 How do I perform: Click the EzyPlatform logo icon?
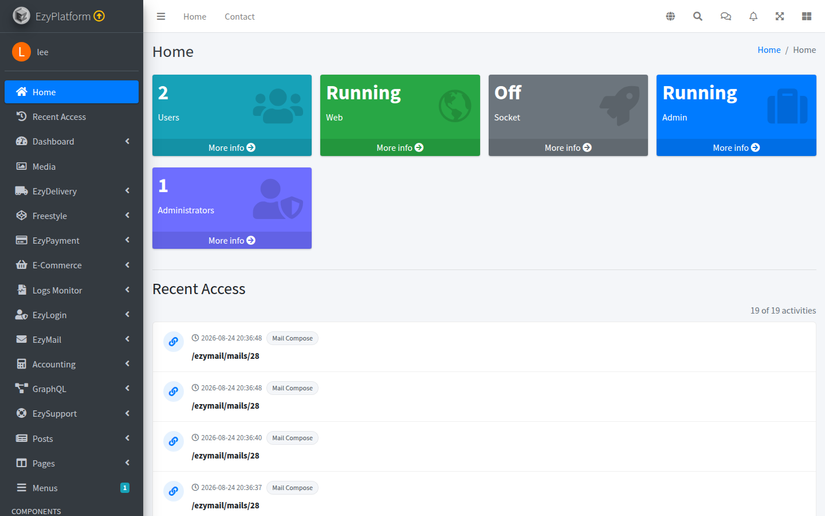pyautogui.click(x=22, y=16)
